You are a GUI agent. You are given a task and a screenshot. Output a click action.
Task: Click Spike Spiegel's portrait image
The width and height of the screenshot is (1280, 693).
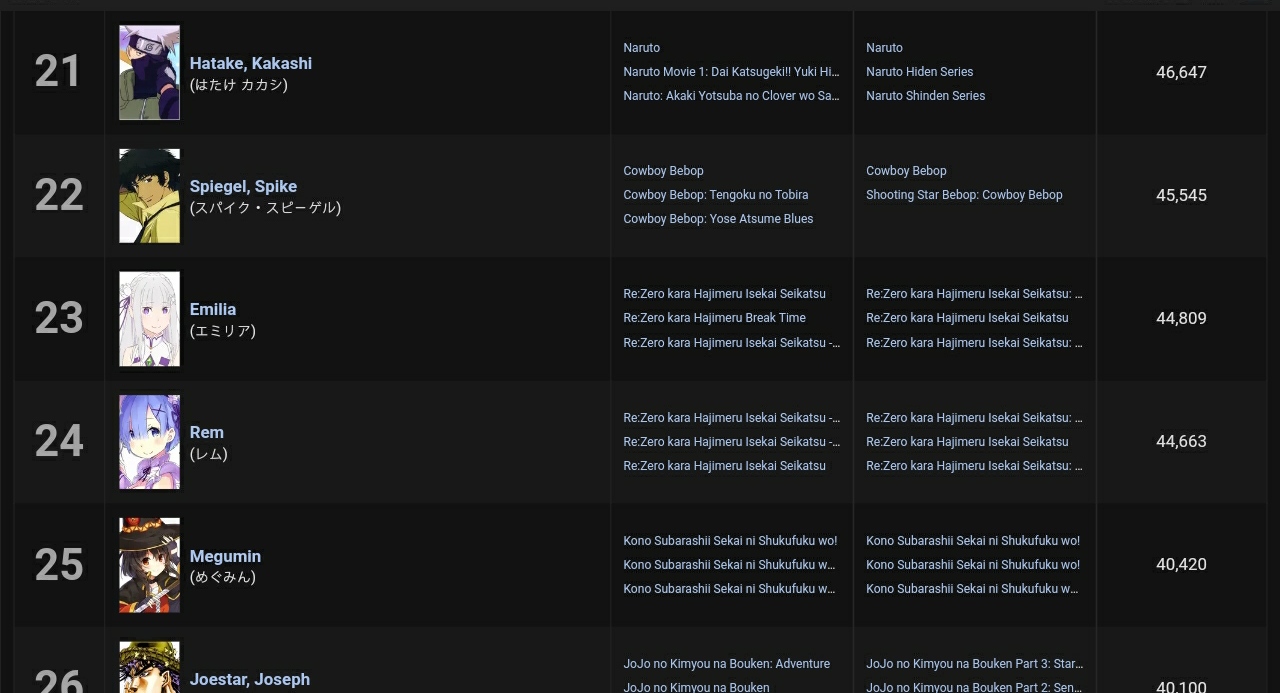coord(149,195)
